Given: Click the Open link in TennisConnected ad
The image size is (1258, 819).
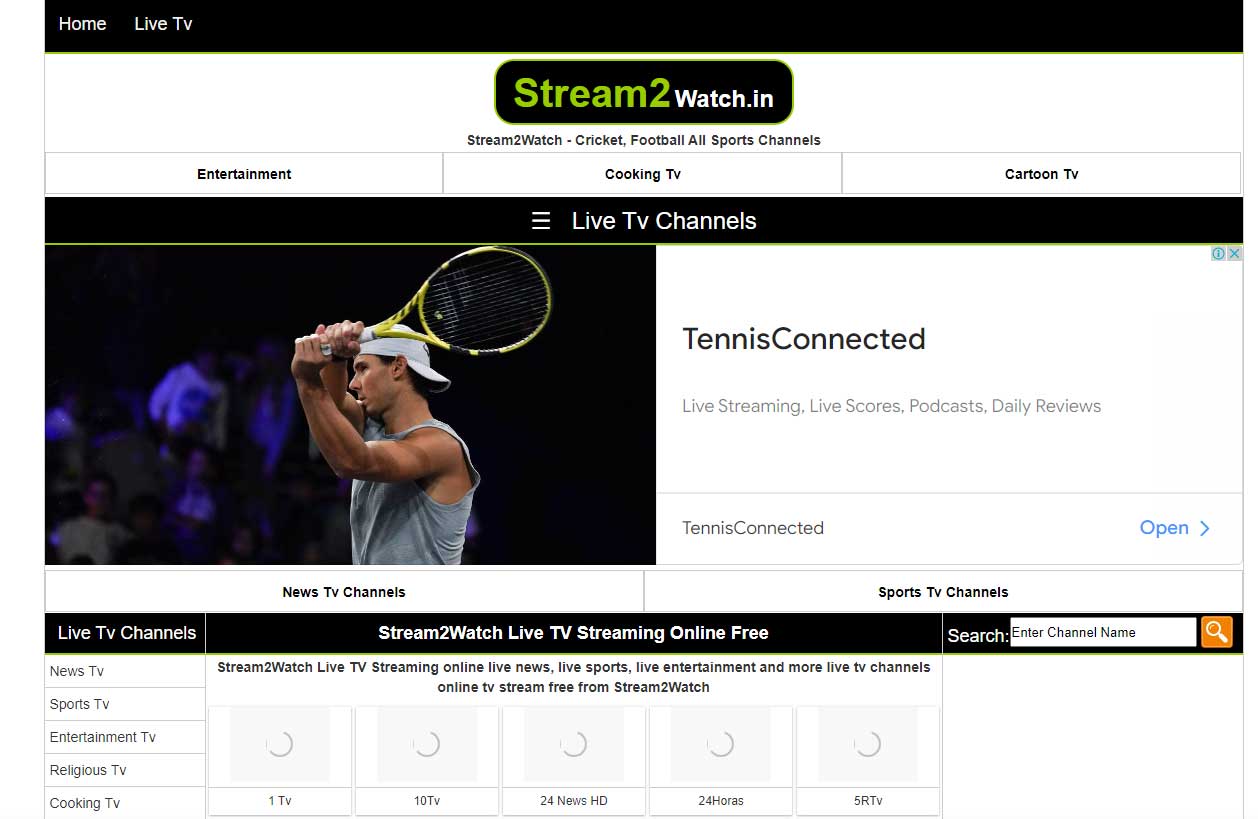Looking at the screenshot, I should pyautogui.click(x=1164, y=528).
